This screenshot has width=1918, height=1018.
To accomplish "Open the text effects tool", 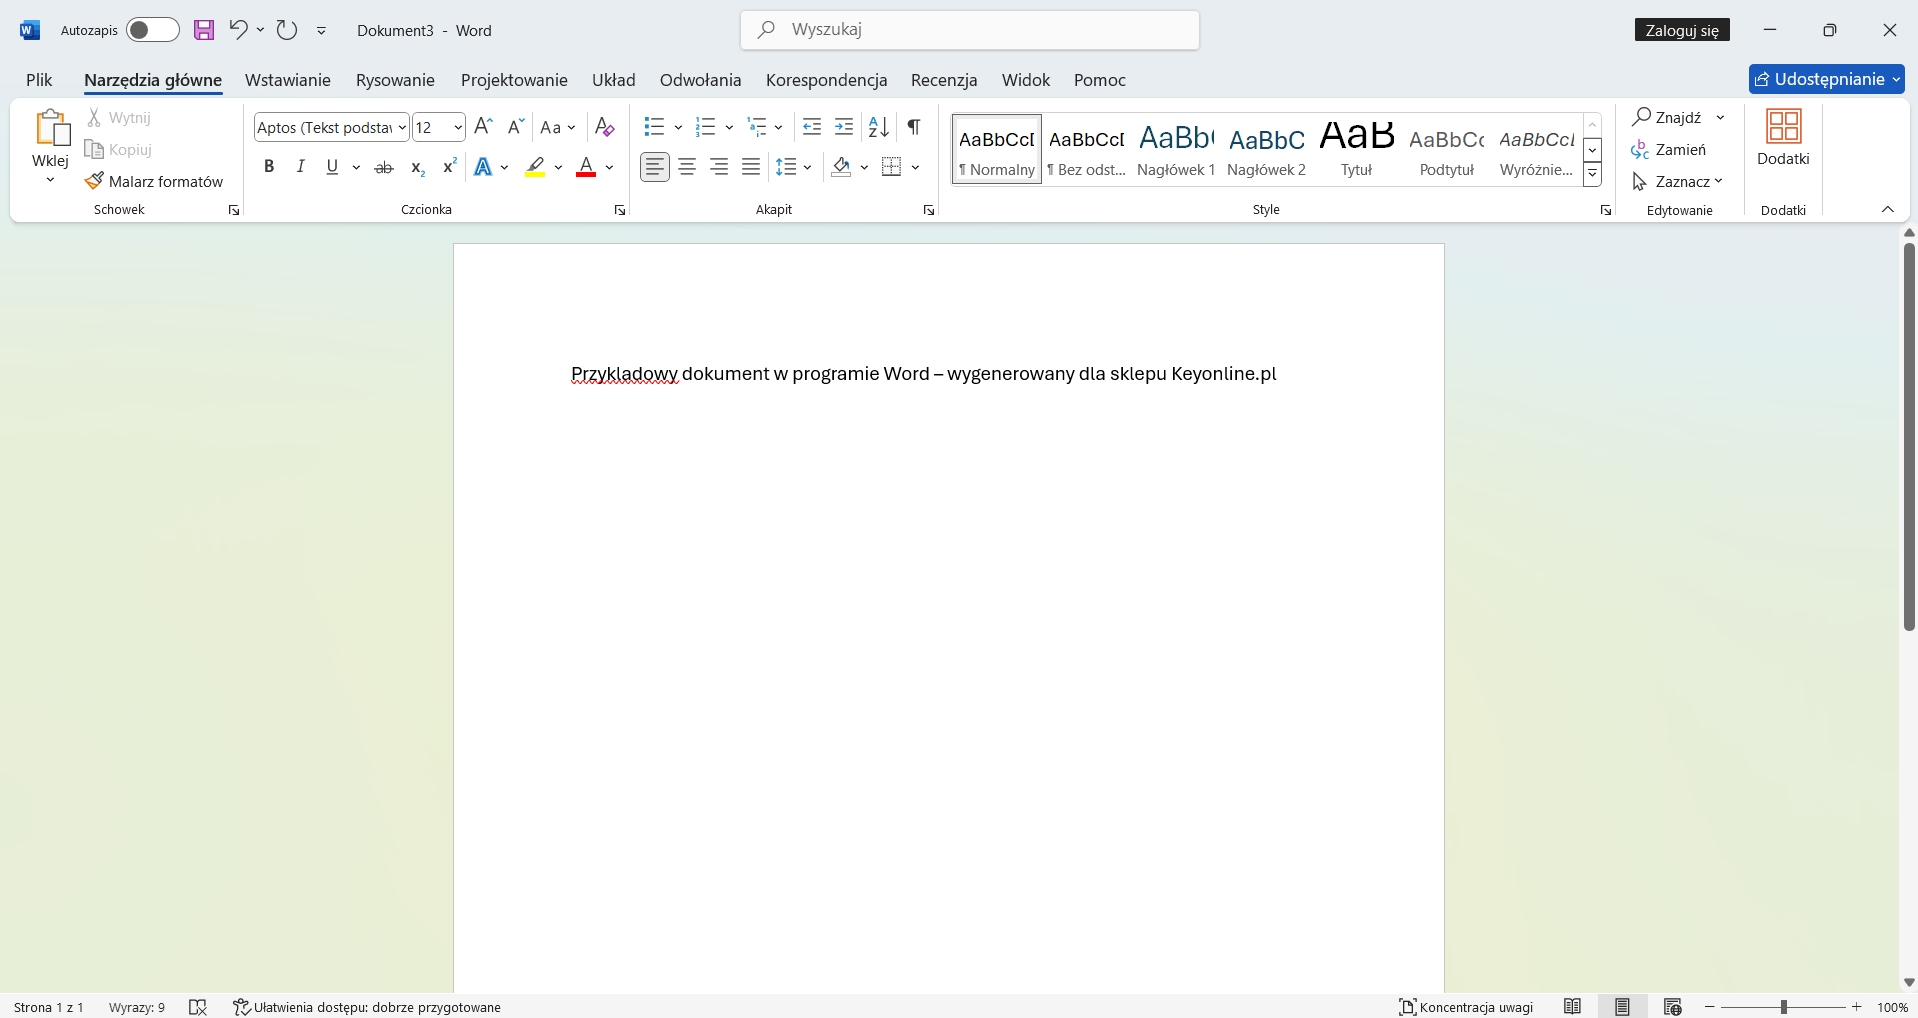I will [484, 167].
